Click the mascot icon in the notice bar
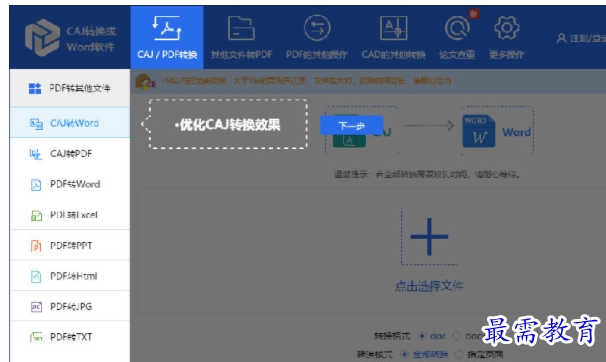Viewport: 606px width, 362px height. (x=145, y=82)
